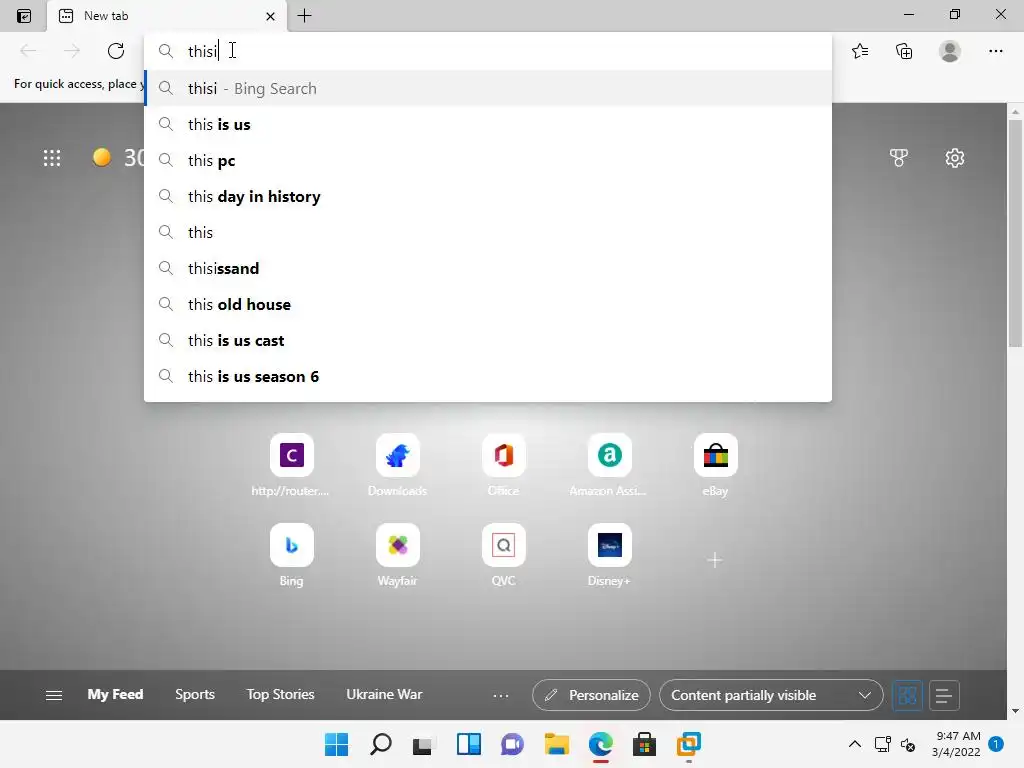Show more feed topics ellipsis
1024x768 pixels.
coord(500,696)
